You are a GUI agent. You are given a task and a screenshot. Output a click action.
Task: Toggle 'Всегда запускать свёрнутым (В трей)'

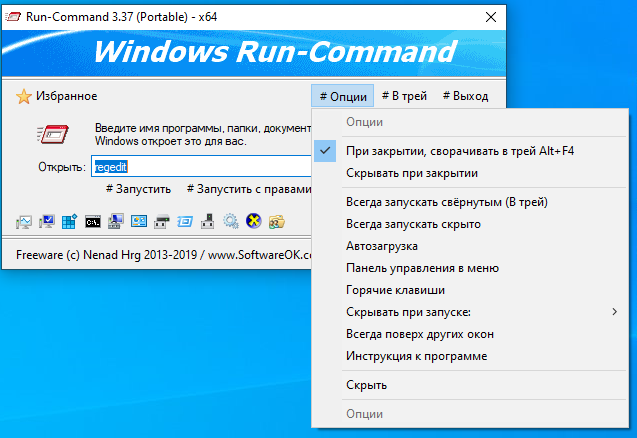pos(470,202)
